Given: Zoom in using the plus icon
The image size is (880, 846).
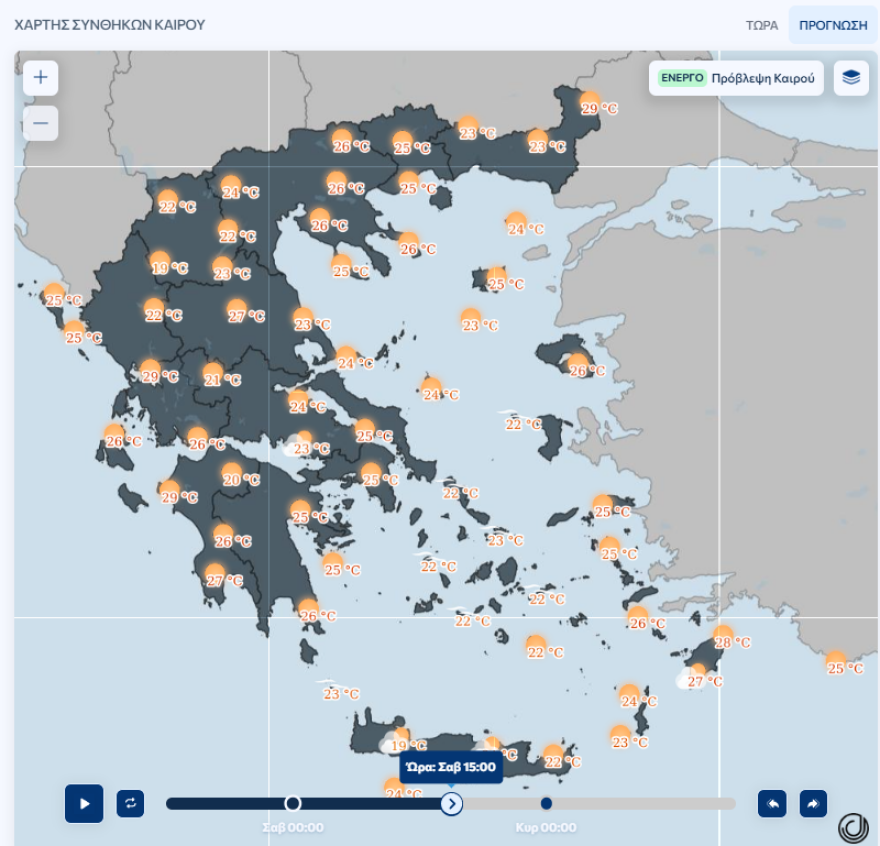Looking at the screenshot, I should 40,77.
